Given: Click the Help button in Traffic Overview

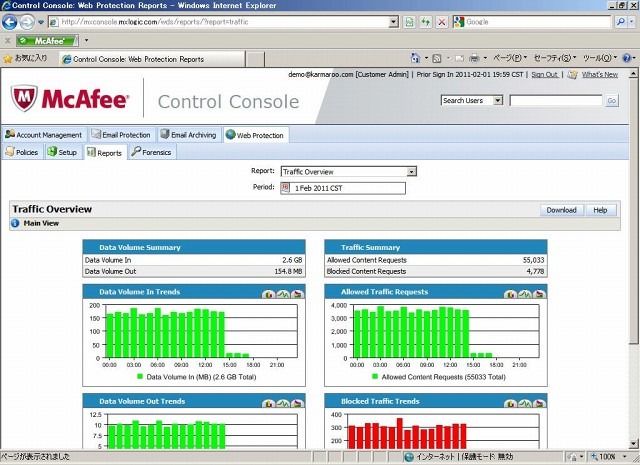Looking at the screenshot, I should tap(600, 210).
